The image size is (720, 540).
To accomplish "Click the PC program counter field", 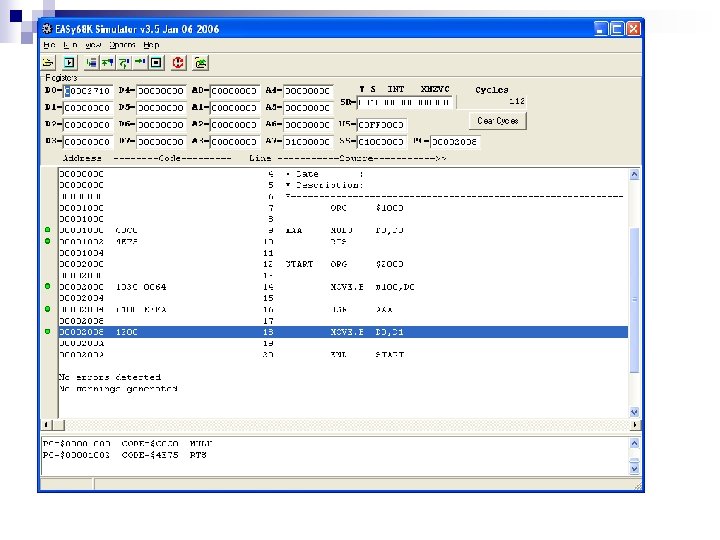I will coord(455,142).
